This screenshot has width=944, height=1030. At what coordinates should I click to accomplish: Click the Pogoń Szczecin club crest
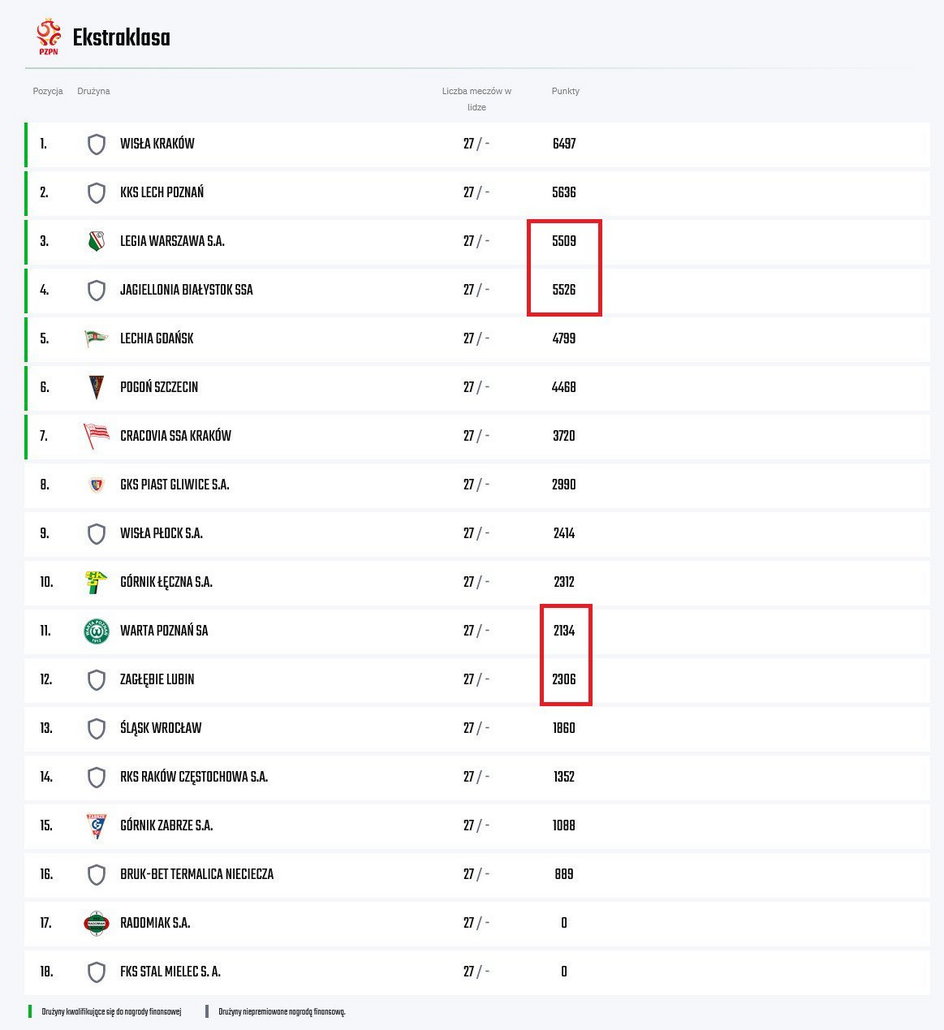(x=97, y=387)
